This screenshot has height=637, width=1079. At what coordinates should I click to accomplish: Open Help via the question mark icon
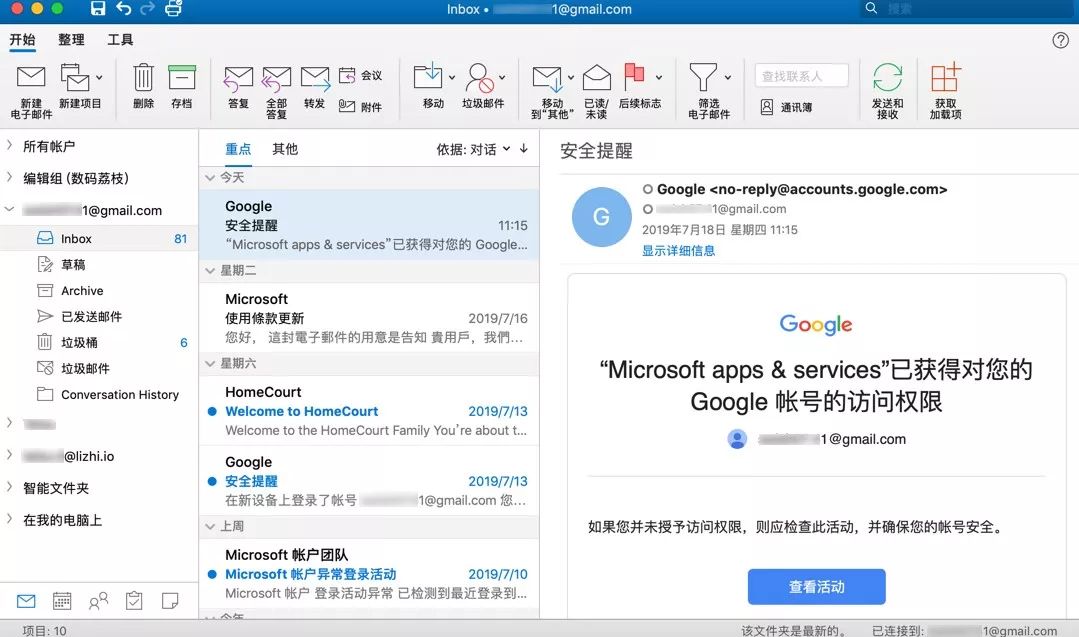click(1060, 40)
